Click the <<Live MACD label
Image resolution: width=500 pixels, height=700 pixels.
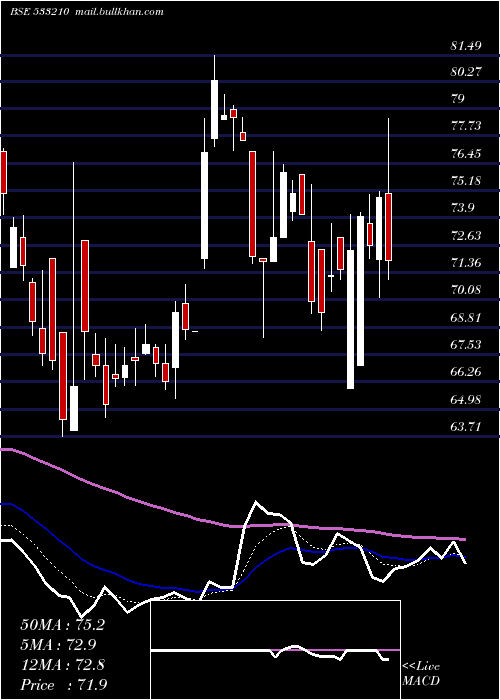[x=421, y=673]
